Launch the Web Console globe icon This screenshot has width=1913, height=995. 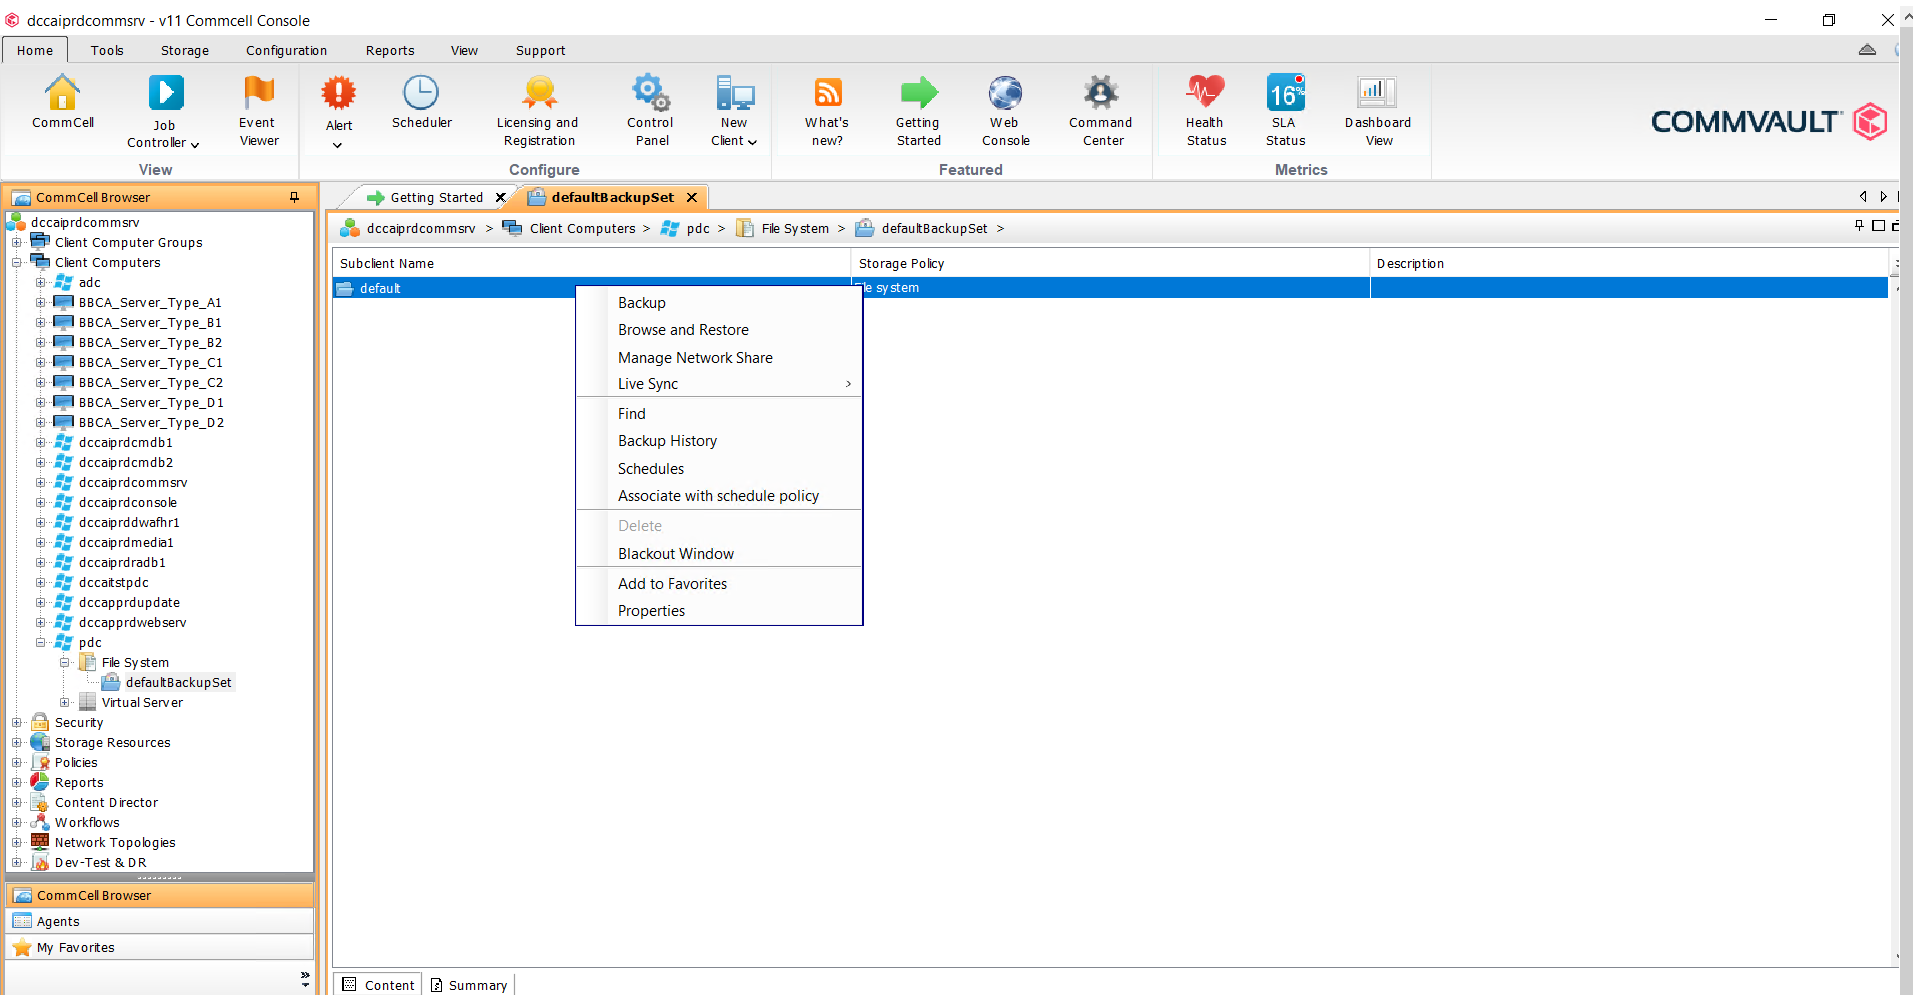click(x=1005, y=93)
